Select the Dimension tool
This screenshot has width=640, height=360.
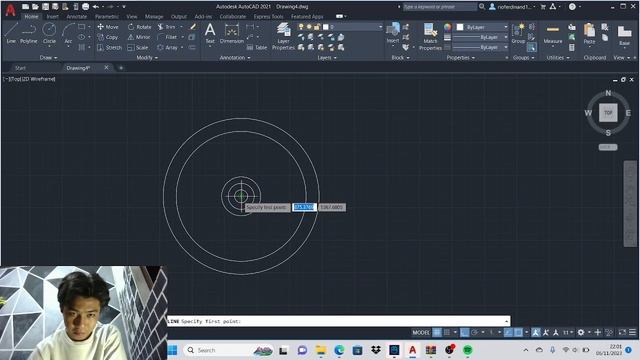tap(231, 33)
